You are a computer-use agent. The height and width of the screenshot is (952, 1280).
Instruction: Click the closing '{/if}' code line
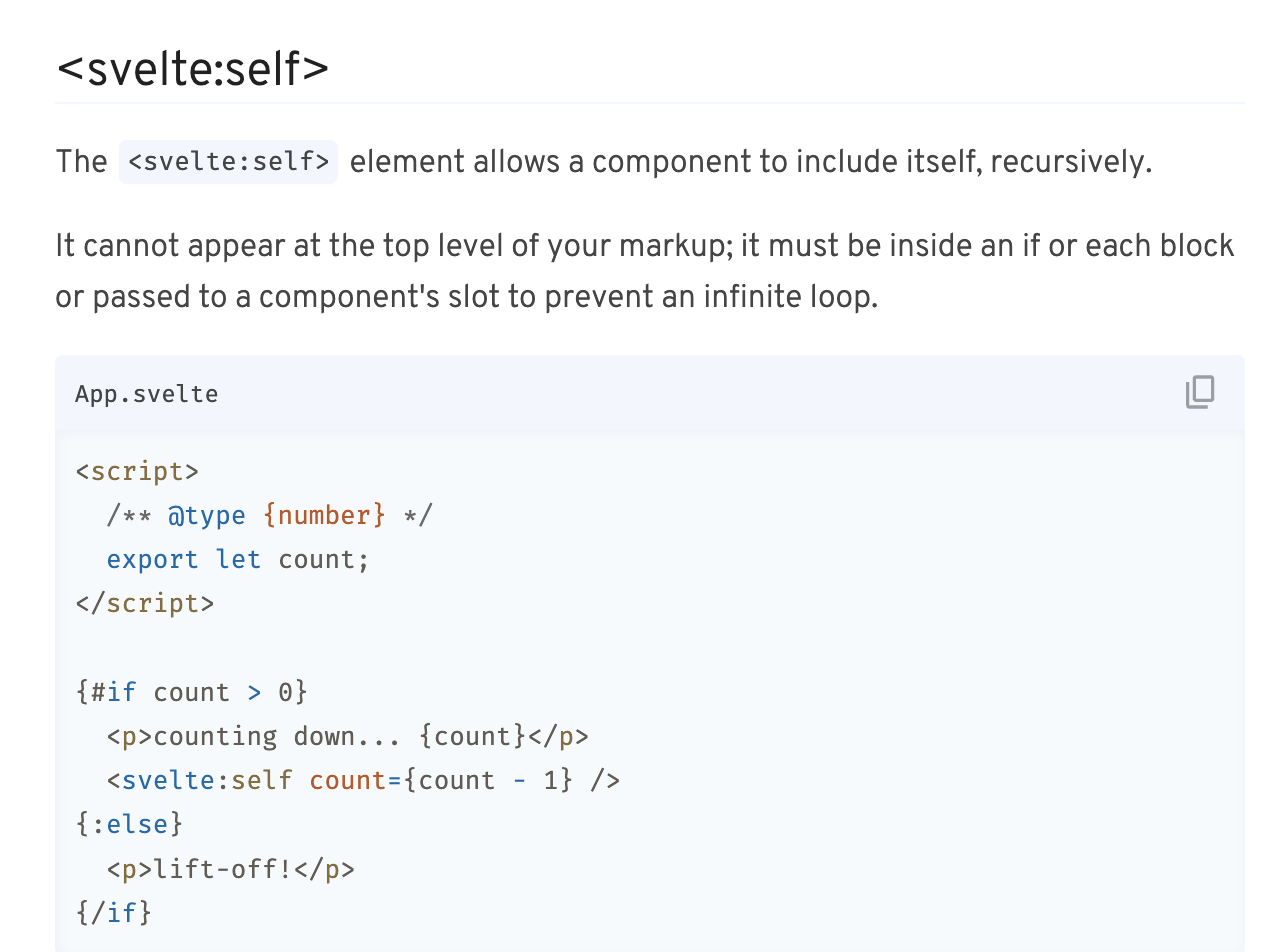click(x=113, y=912)
